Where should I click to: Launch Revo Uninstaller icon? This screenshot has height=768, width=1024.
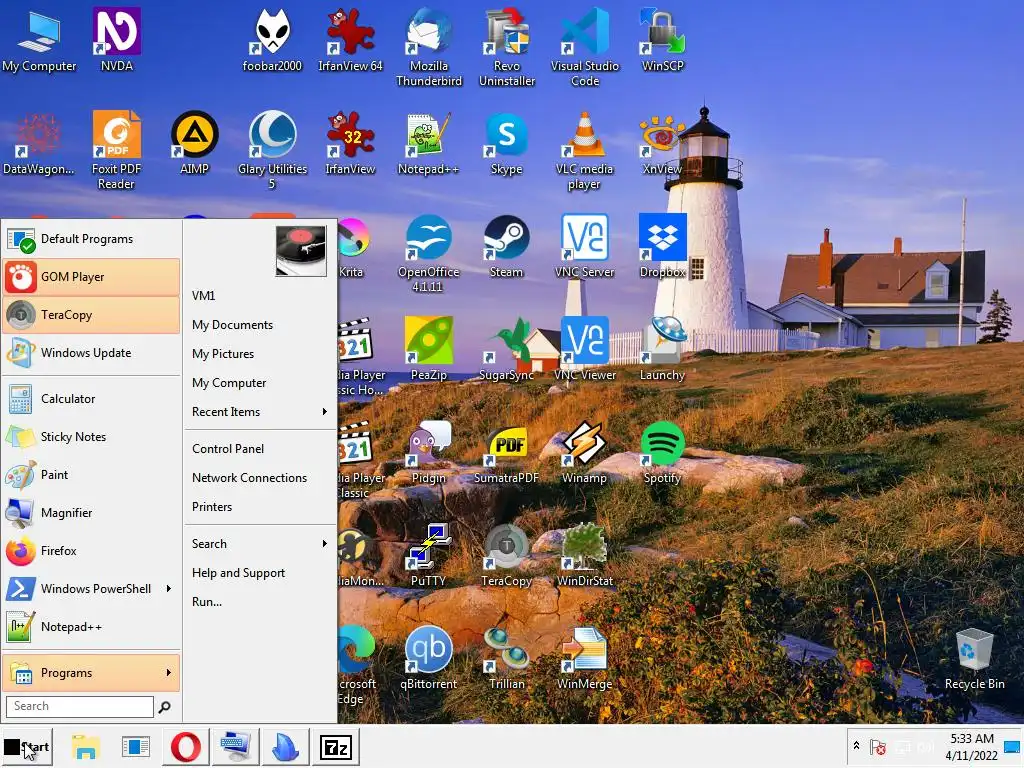pos(507,47)
